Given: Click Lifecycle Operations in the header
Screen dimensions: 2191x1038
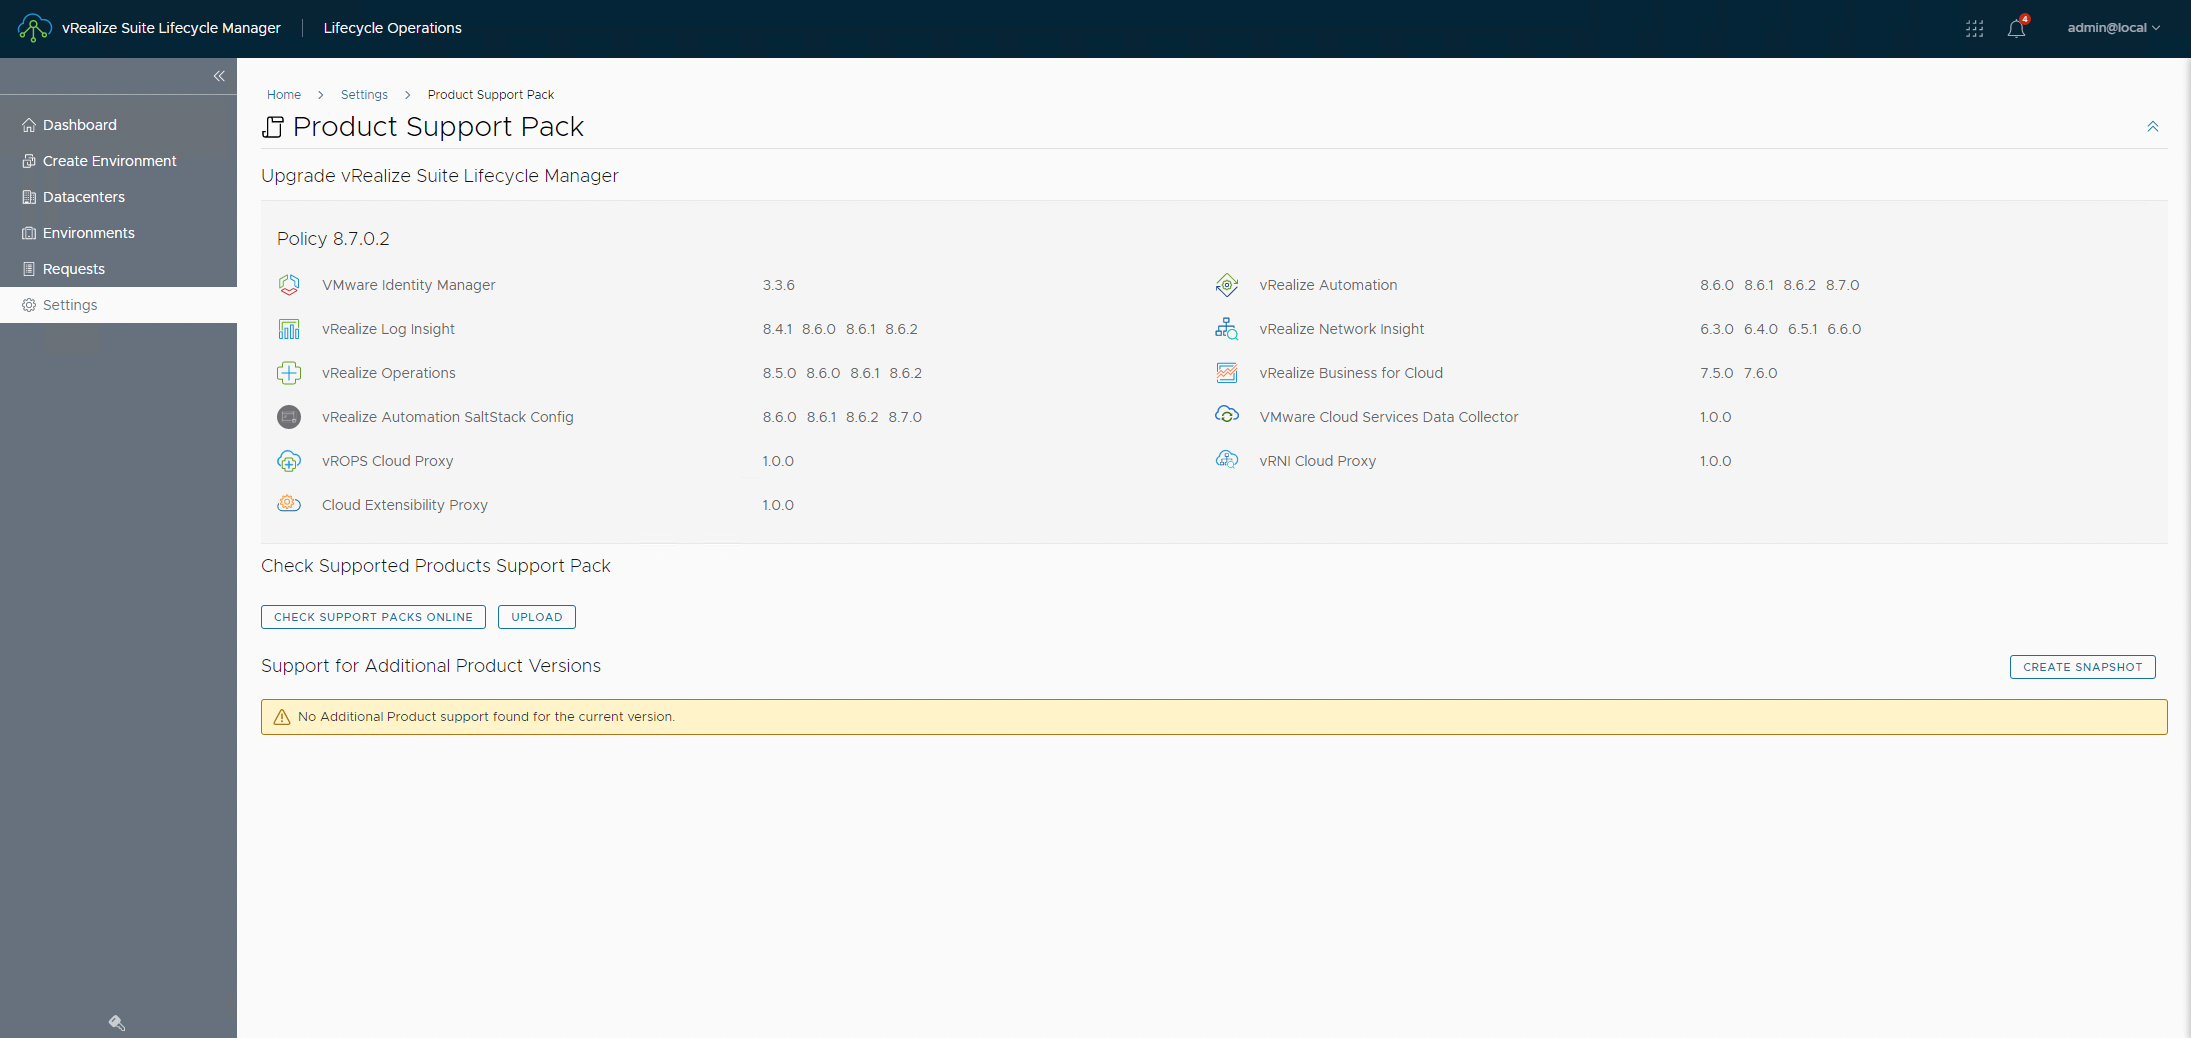Looking at the screenshot, I should tap(392, 28).
